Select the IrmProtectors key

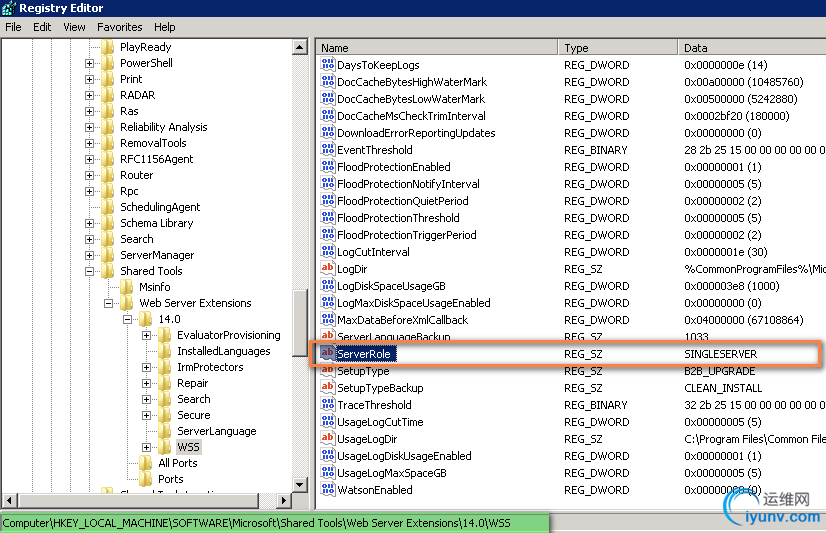click(x=210, y=367)
